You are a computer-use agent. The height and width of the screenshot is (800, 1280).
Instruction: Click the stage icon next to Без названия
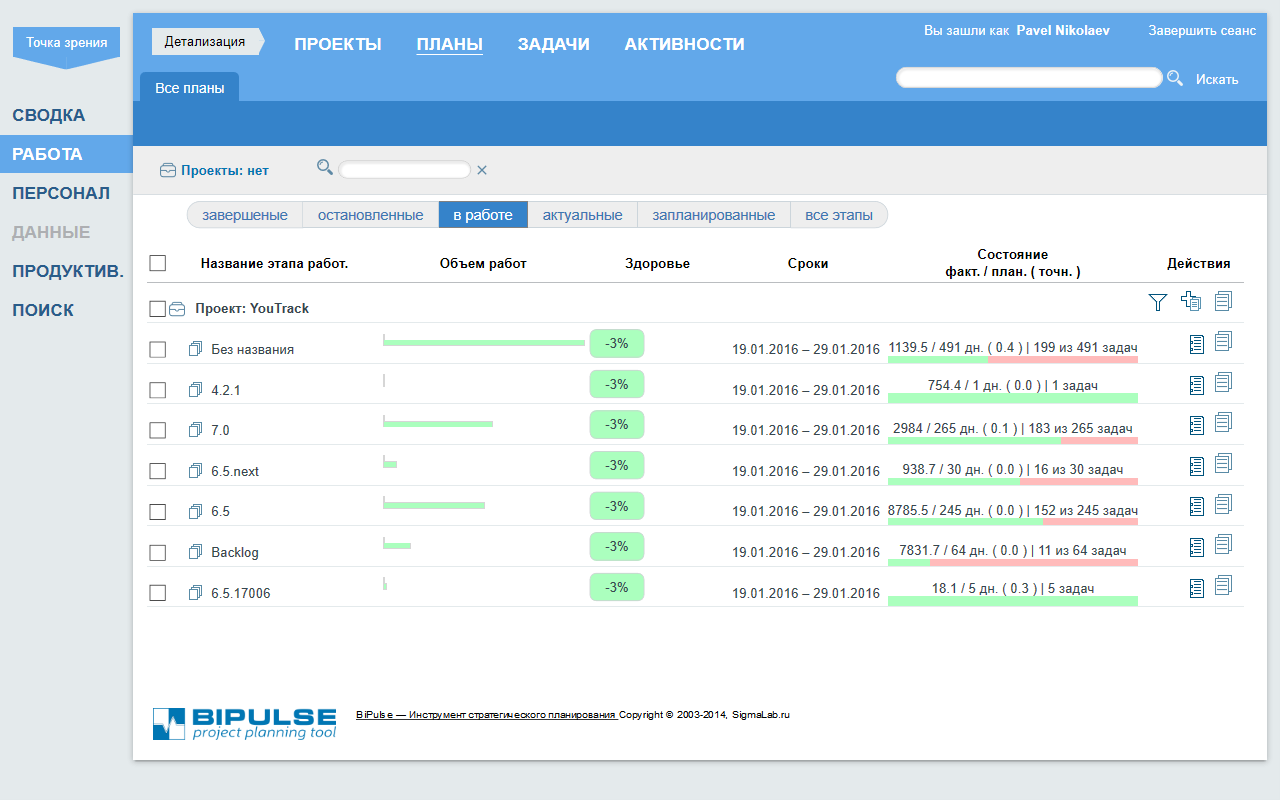click(195, 349)
